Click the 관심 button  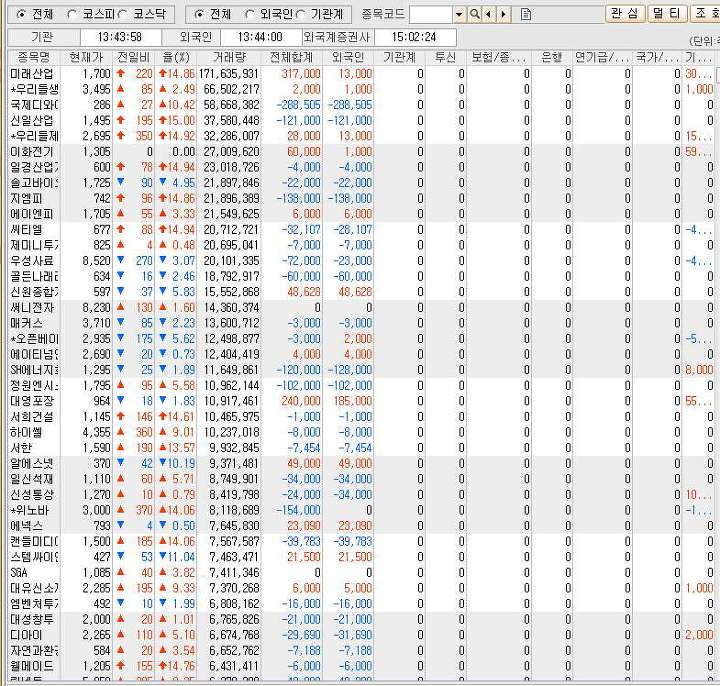tap(624, 13)
